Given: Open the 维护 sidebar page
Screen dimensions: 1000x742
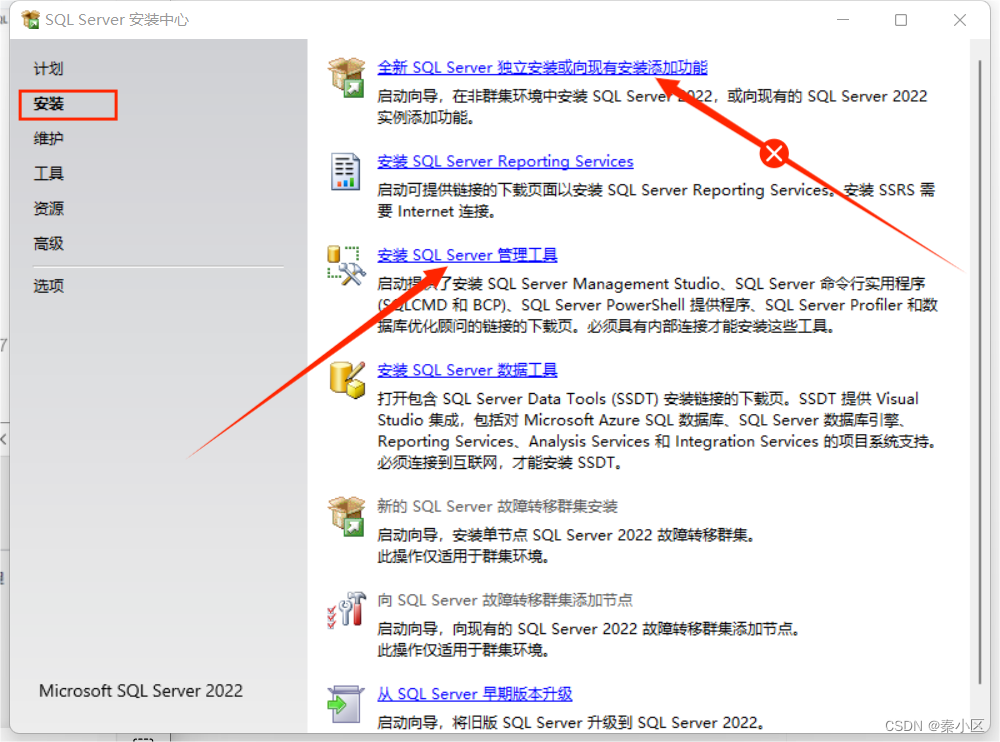Looking at the screenshot, I should pos(48,138).
